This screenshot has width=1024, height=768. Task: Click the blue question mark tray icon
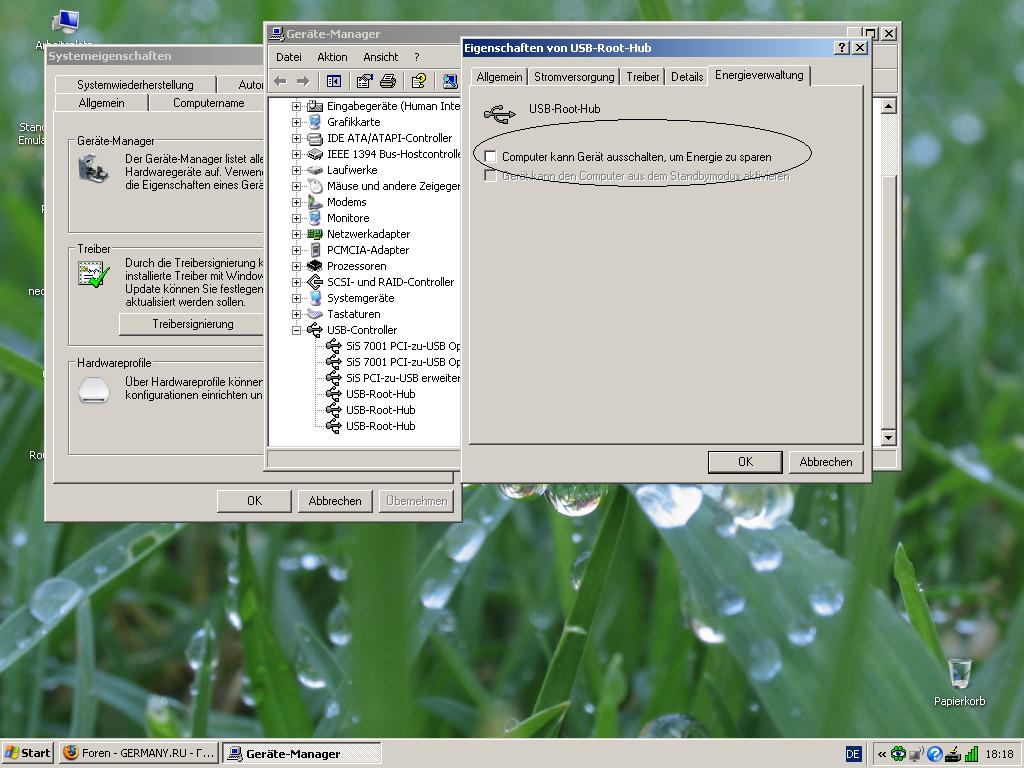coord(935,754)
